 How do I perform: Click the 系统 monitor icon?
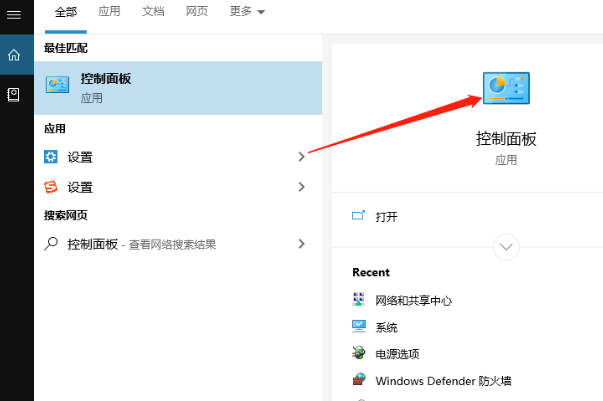359,326
